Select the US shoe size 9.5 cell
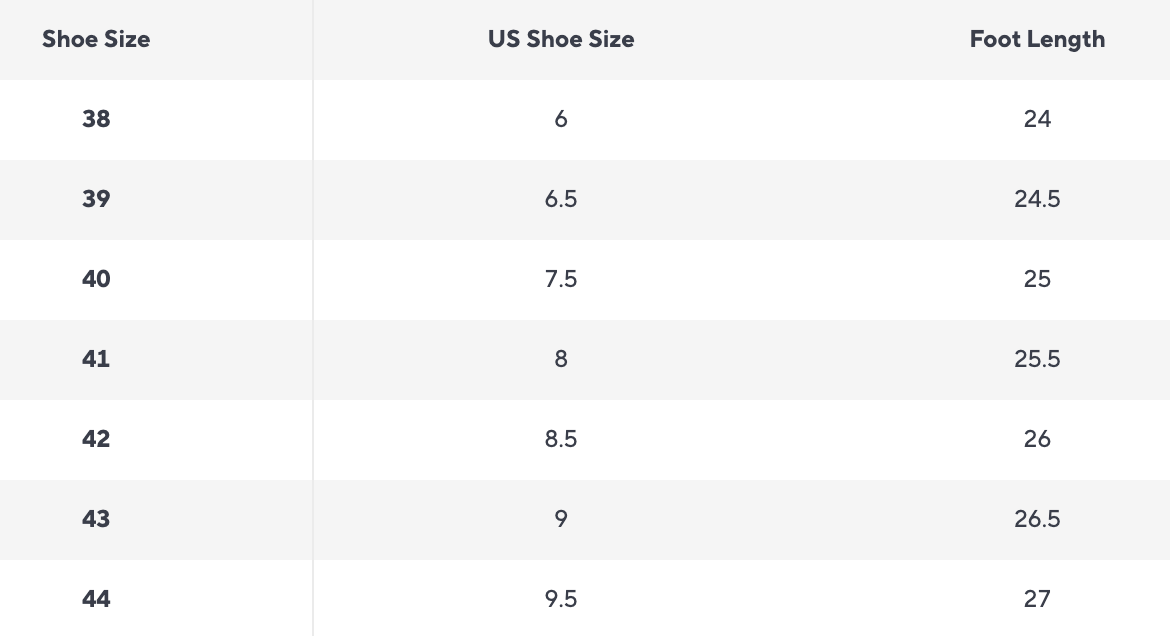The image size is (1170, 636). click(x=561, y=599)
